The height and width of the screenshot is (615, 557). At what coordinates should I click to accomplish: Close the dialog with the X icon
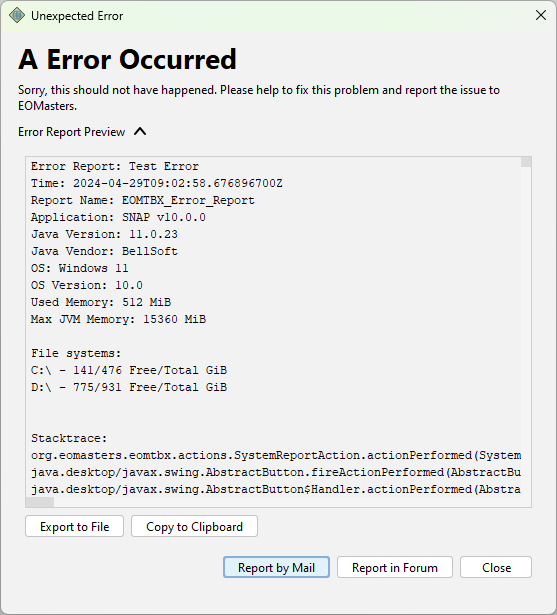point(541,15)
